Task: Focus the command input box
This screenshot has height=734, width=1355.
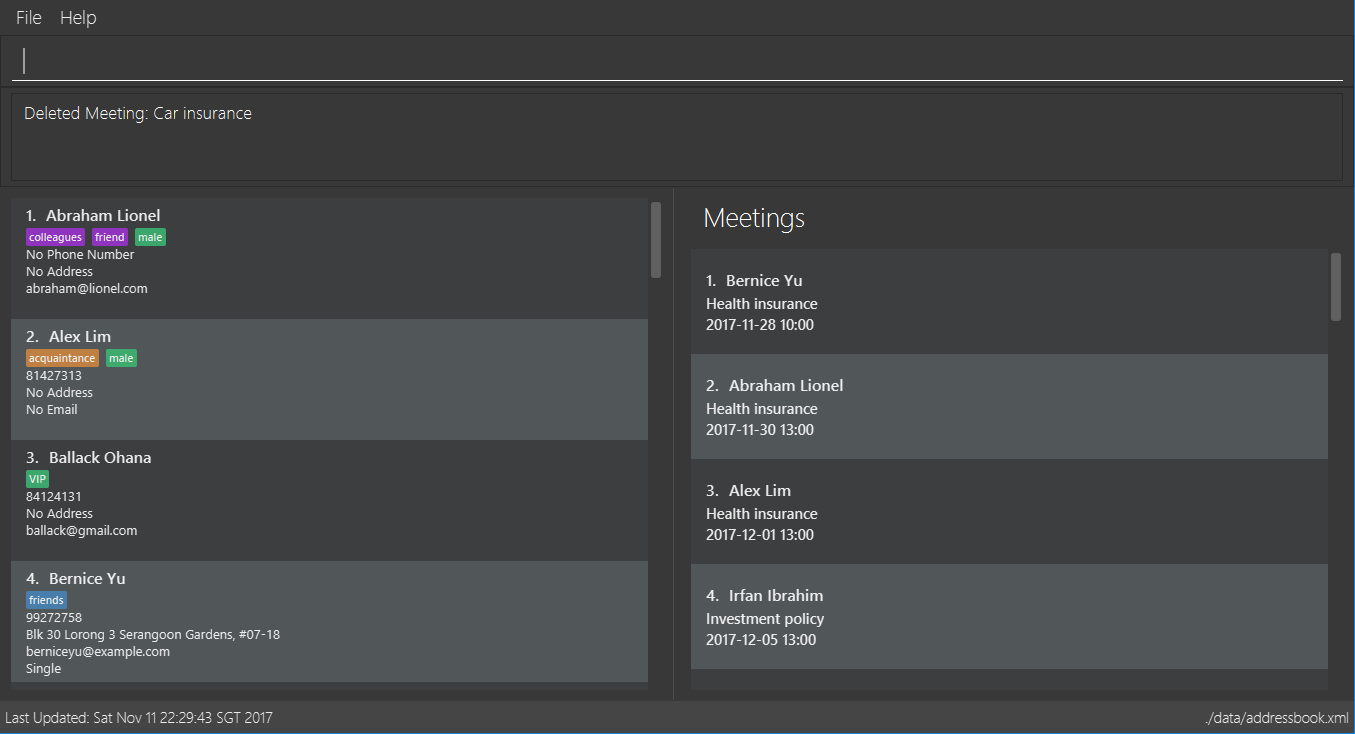Action: (677, 61)
